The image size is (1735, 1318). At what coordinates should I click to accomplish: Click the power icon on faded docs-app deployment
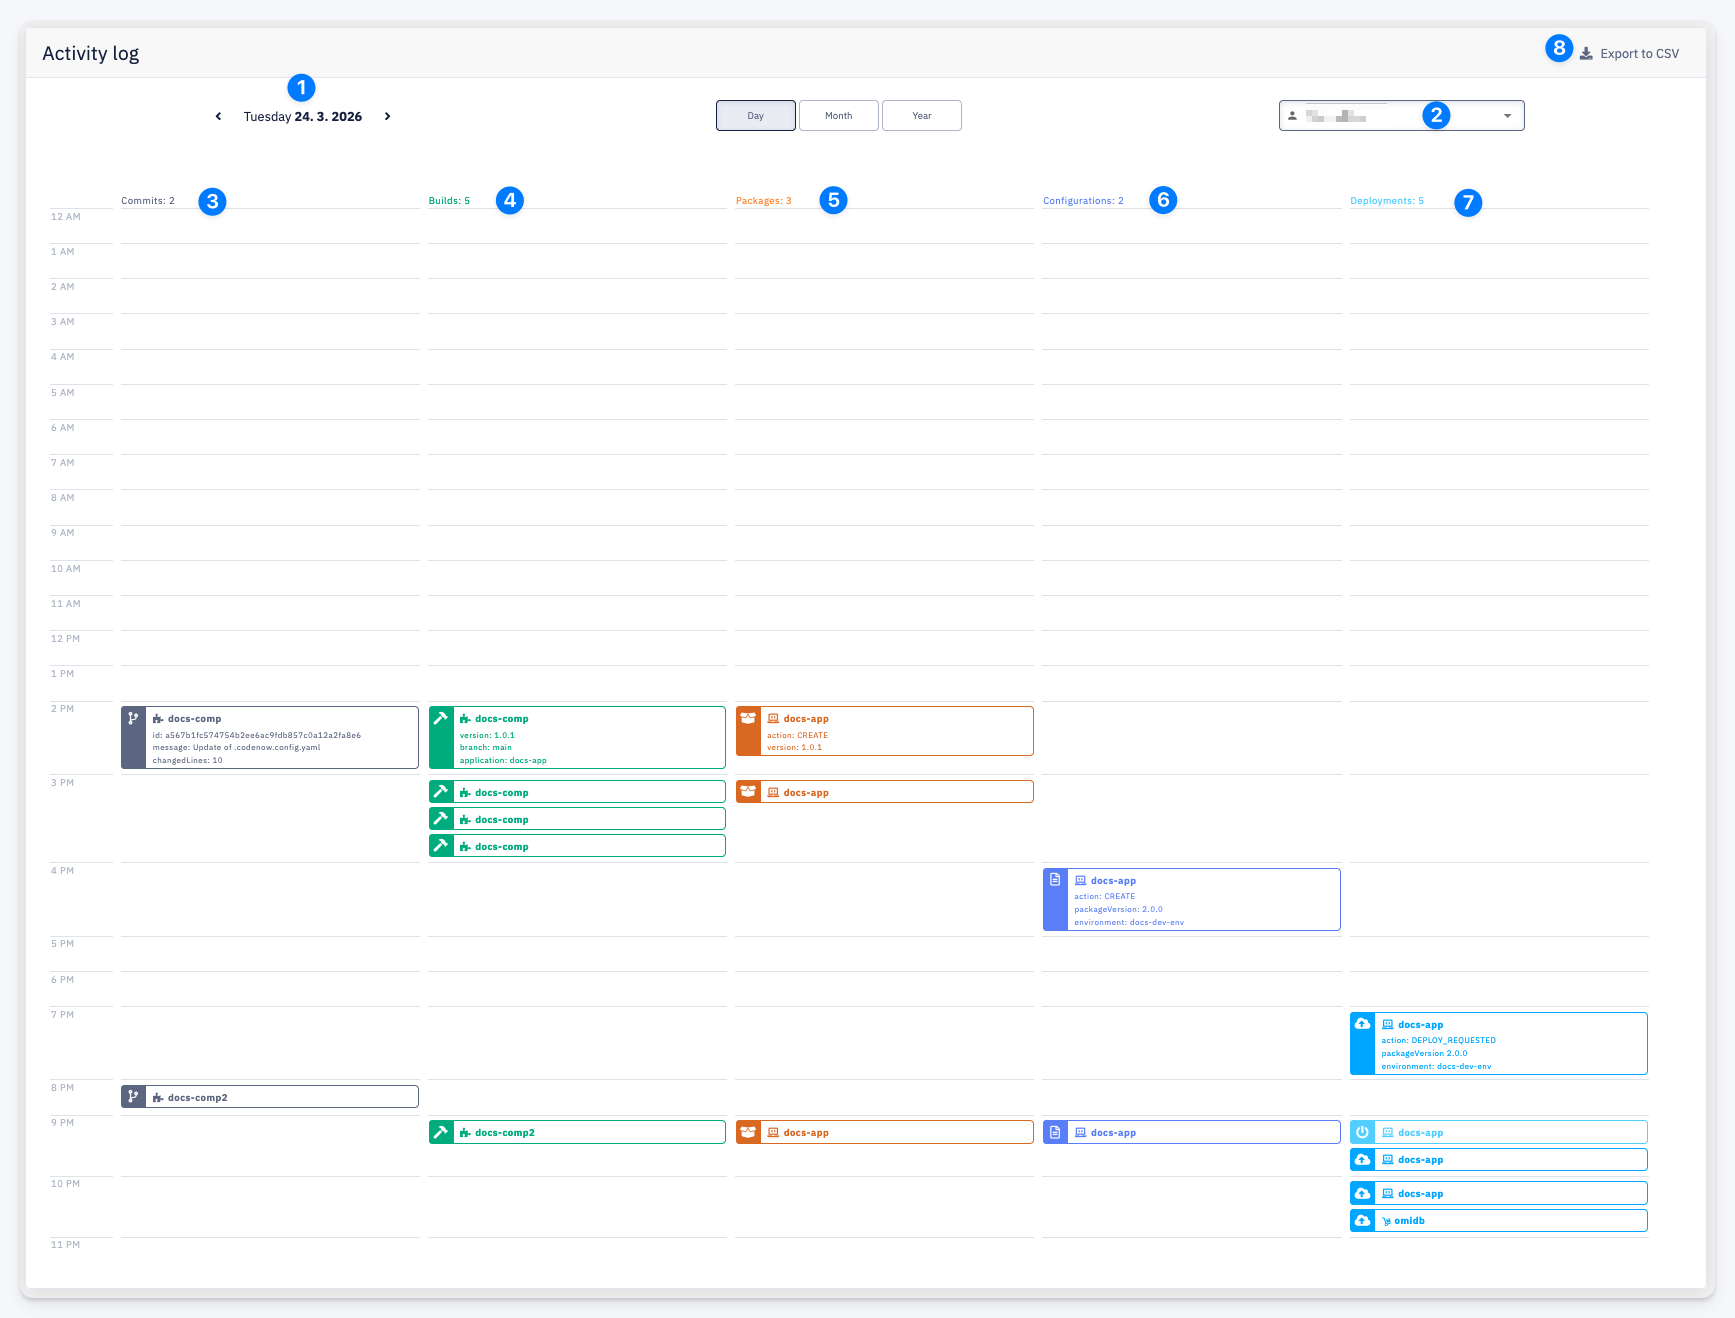(1362, 1132)
